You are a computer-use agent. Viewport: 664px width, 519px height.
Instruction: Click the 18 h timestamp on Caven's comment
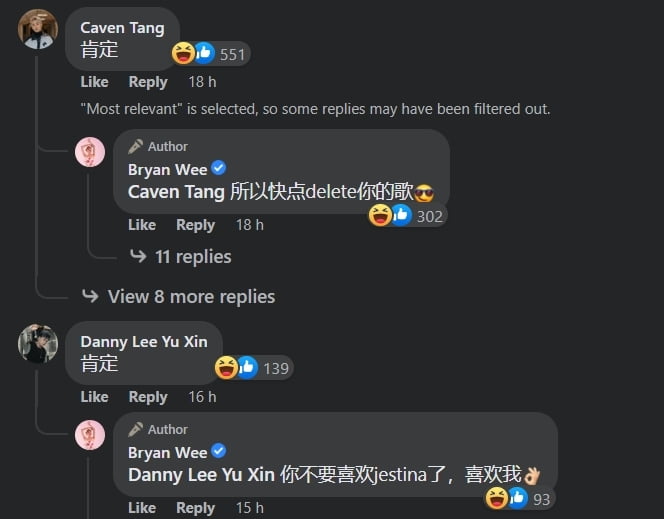pyautogui.click(x=202, y=82)
